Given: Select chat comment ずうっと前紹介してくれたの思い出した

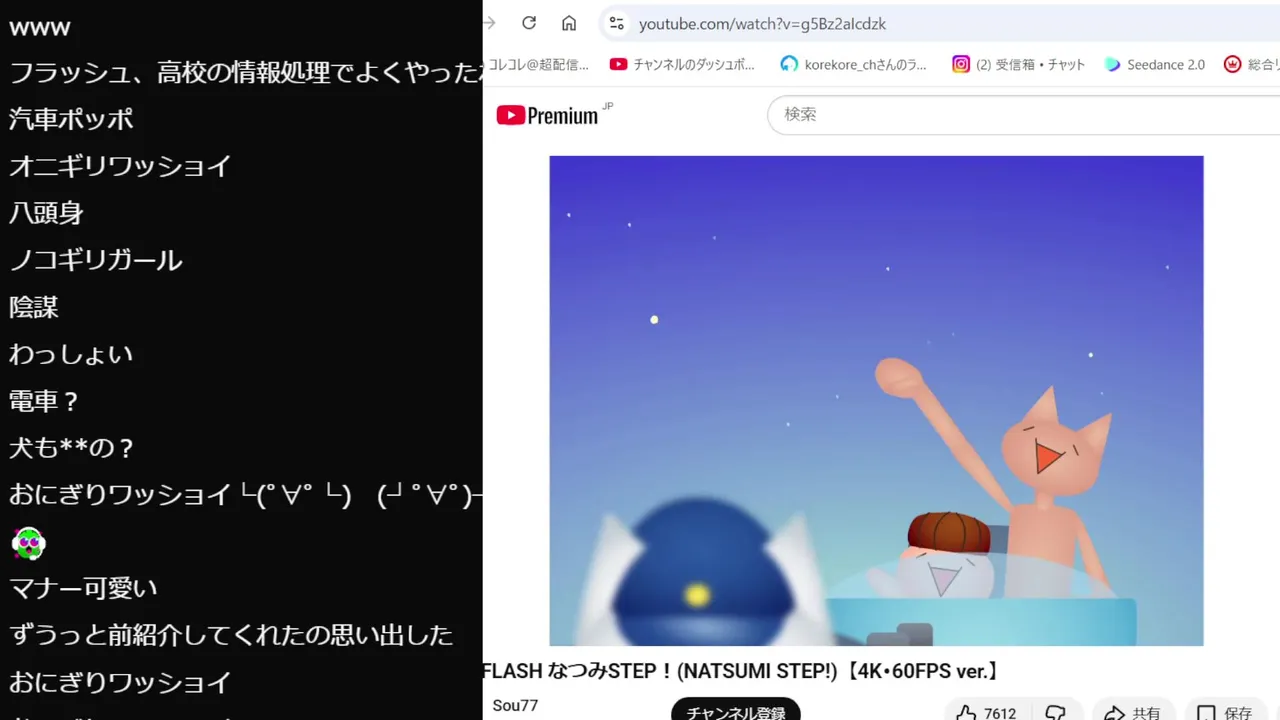Looking at the screenshot, I should point(231,635).
